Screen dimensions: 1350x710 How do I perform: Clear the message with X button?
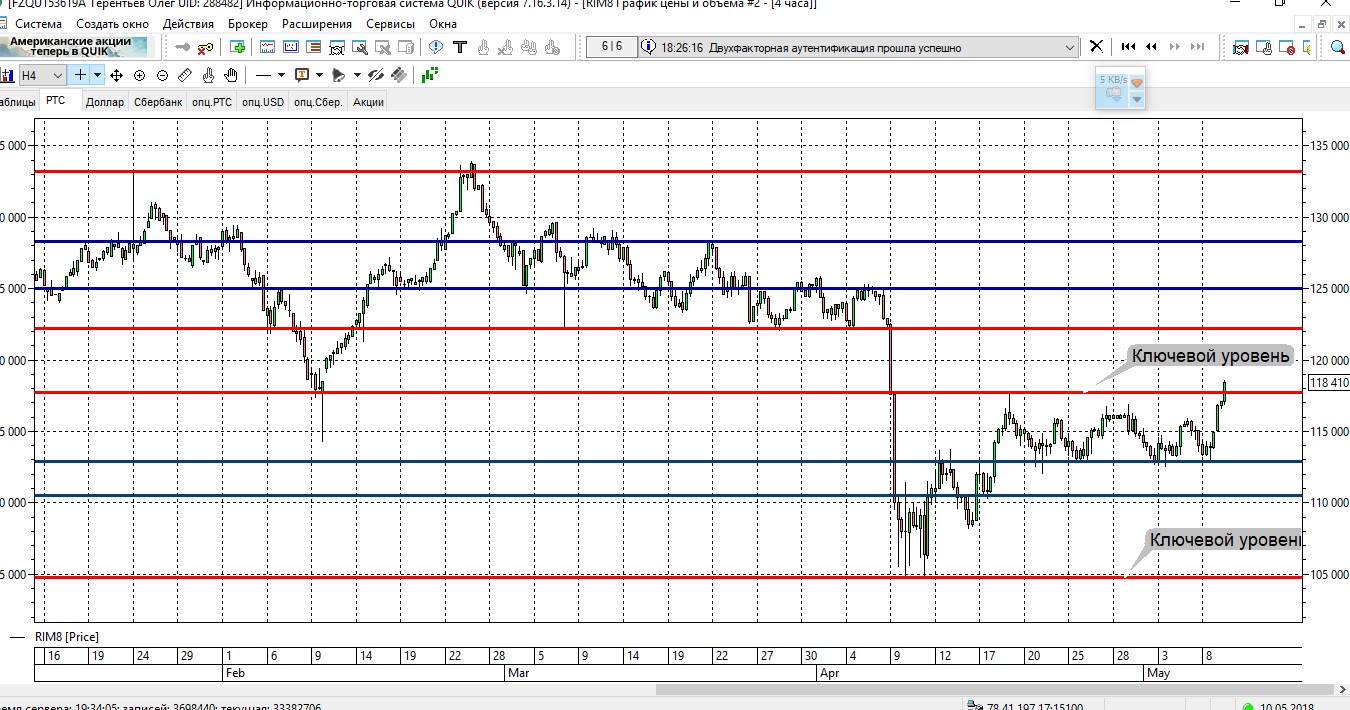[x=1096, y=47]
